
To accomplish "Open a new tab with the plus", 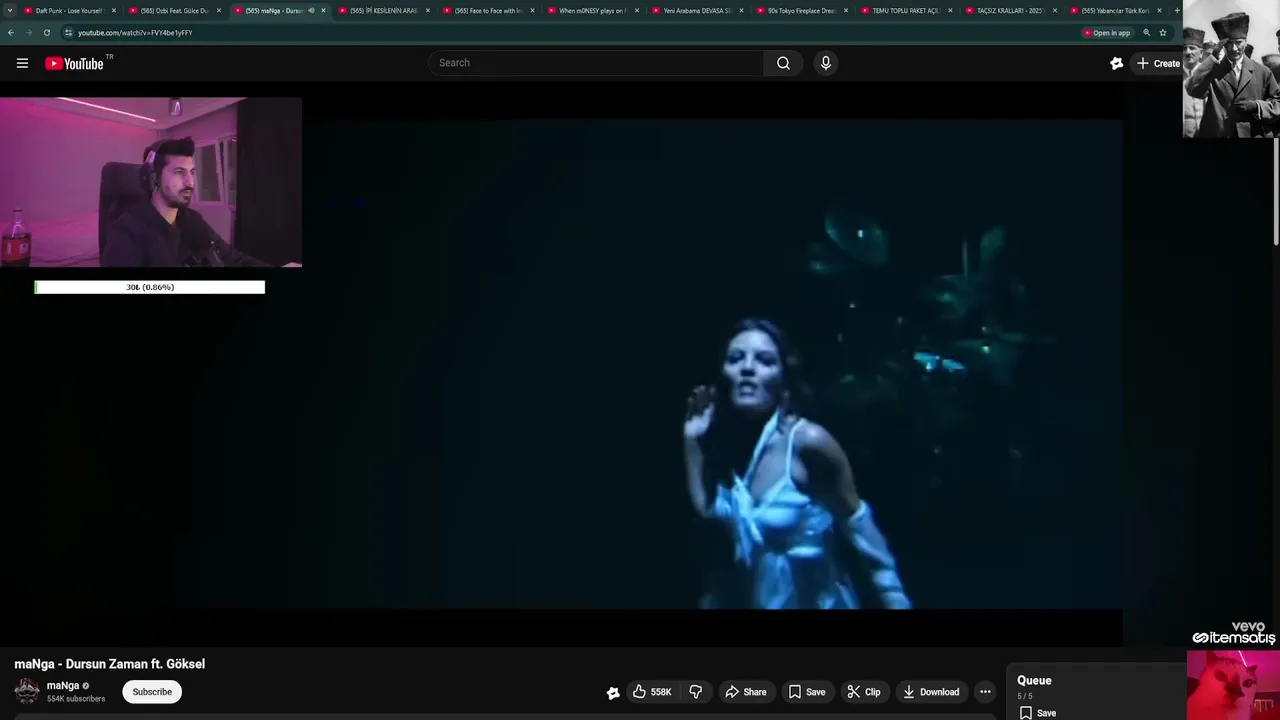I will (1176, 10).
